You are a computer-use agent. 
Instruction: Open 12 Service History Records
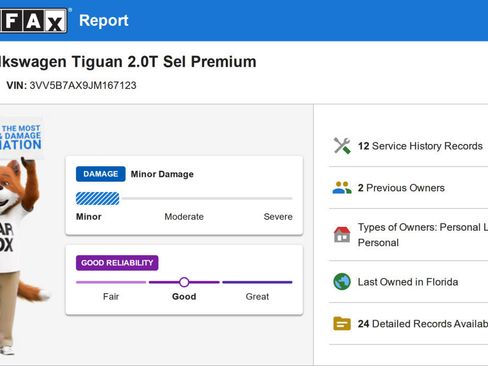click(x=420, y=146)
